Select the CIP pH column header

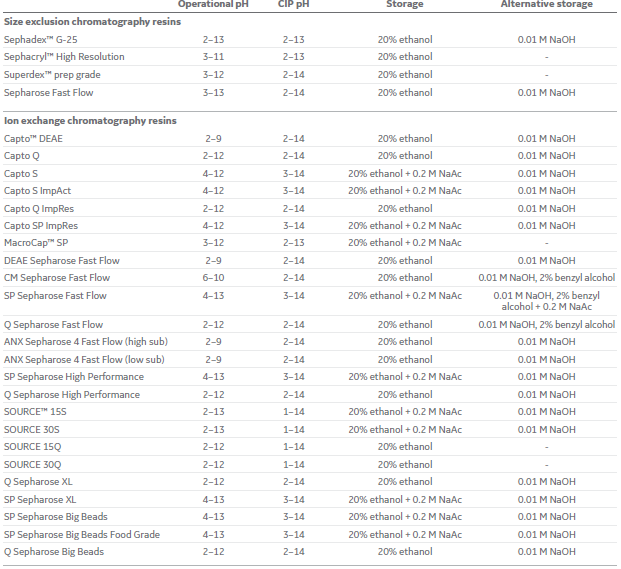pos(293,4)
